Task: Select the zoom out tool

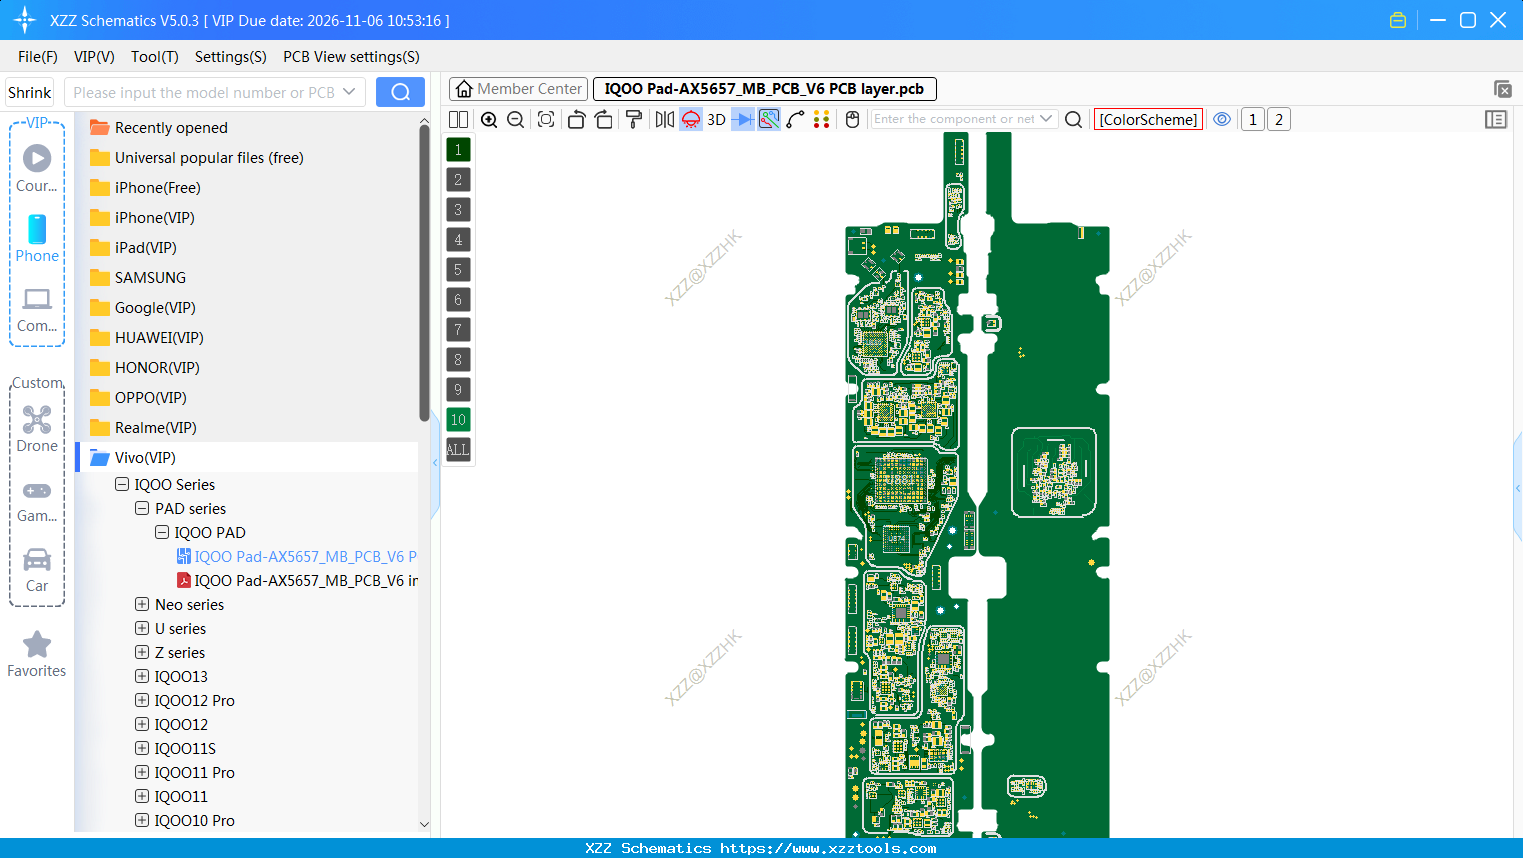Action: pyautogui.click(x=515, y=119)
